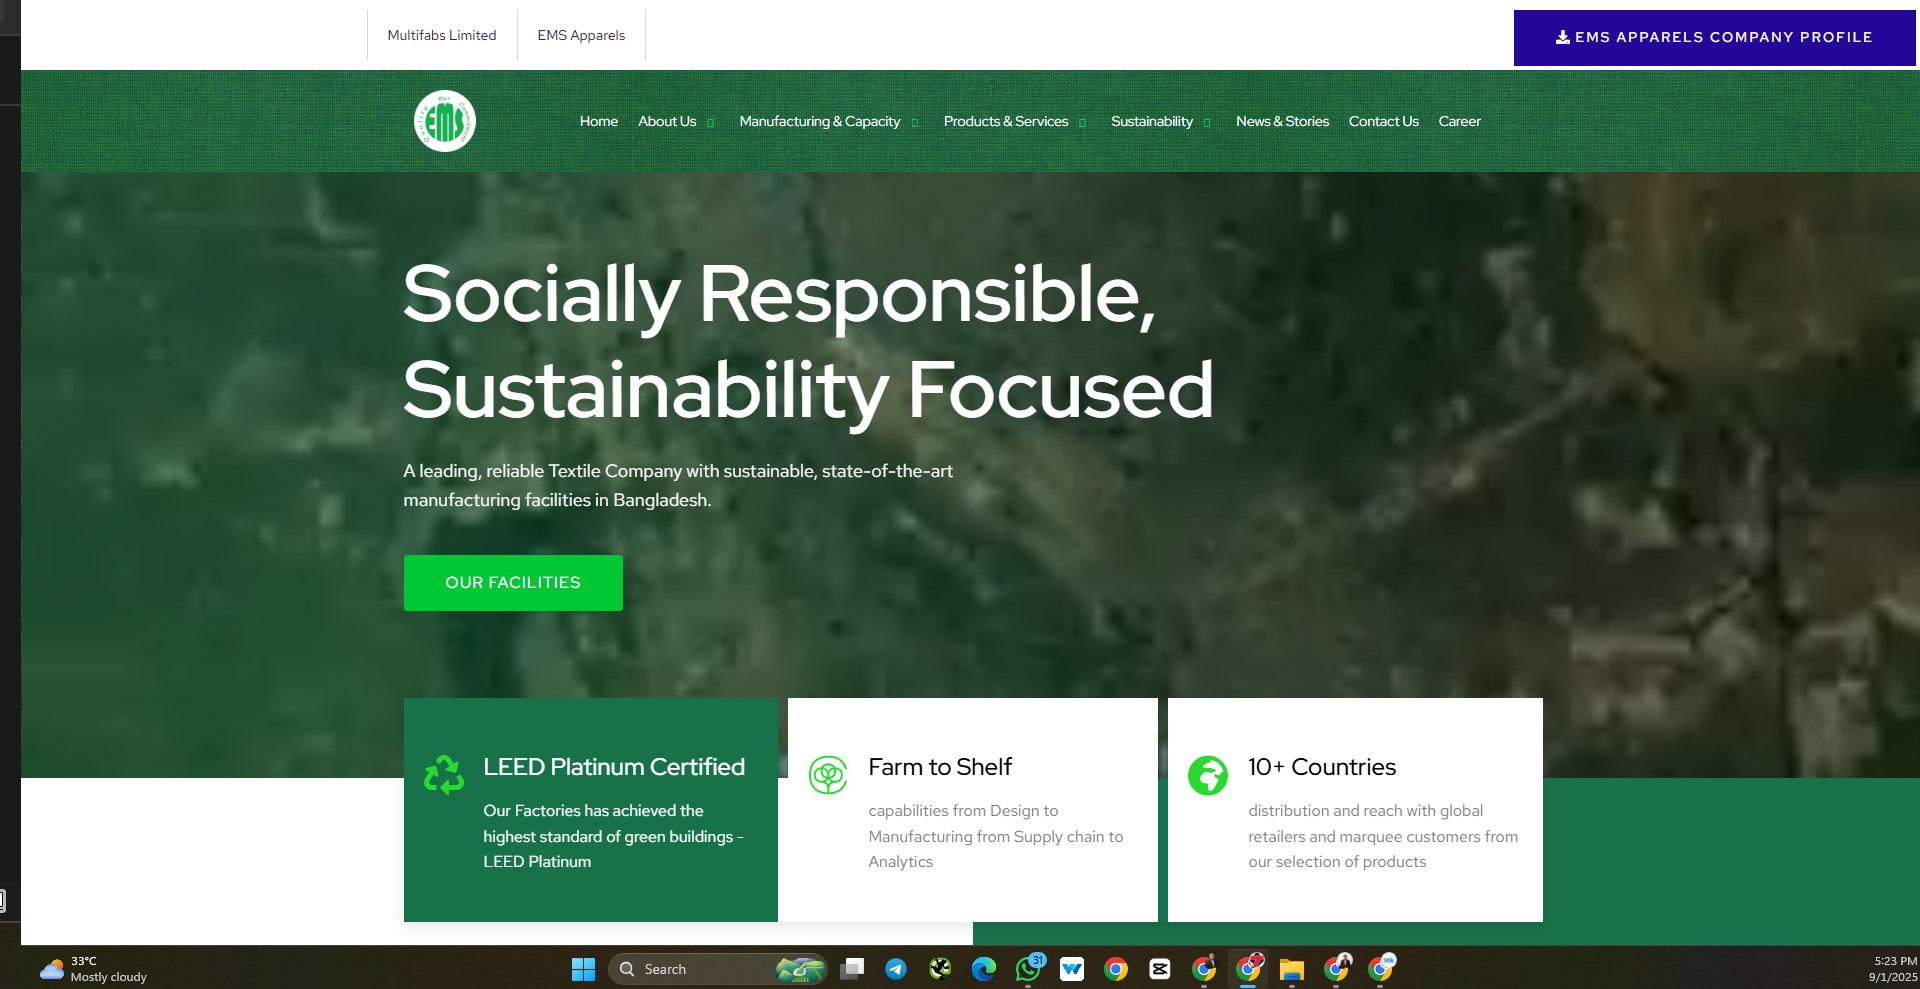Launch Microsoft Edge from the taskbar
1920x989 pixels.
(984, 969)
